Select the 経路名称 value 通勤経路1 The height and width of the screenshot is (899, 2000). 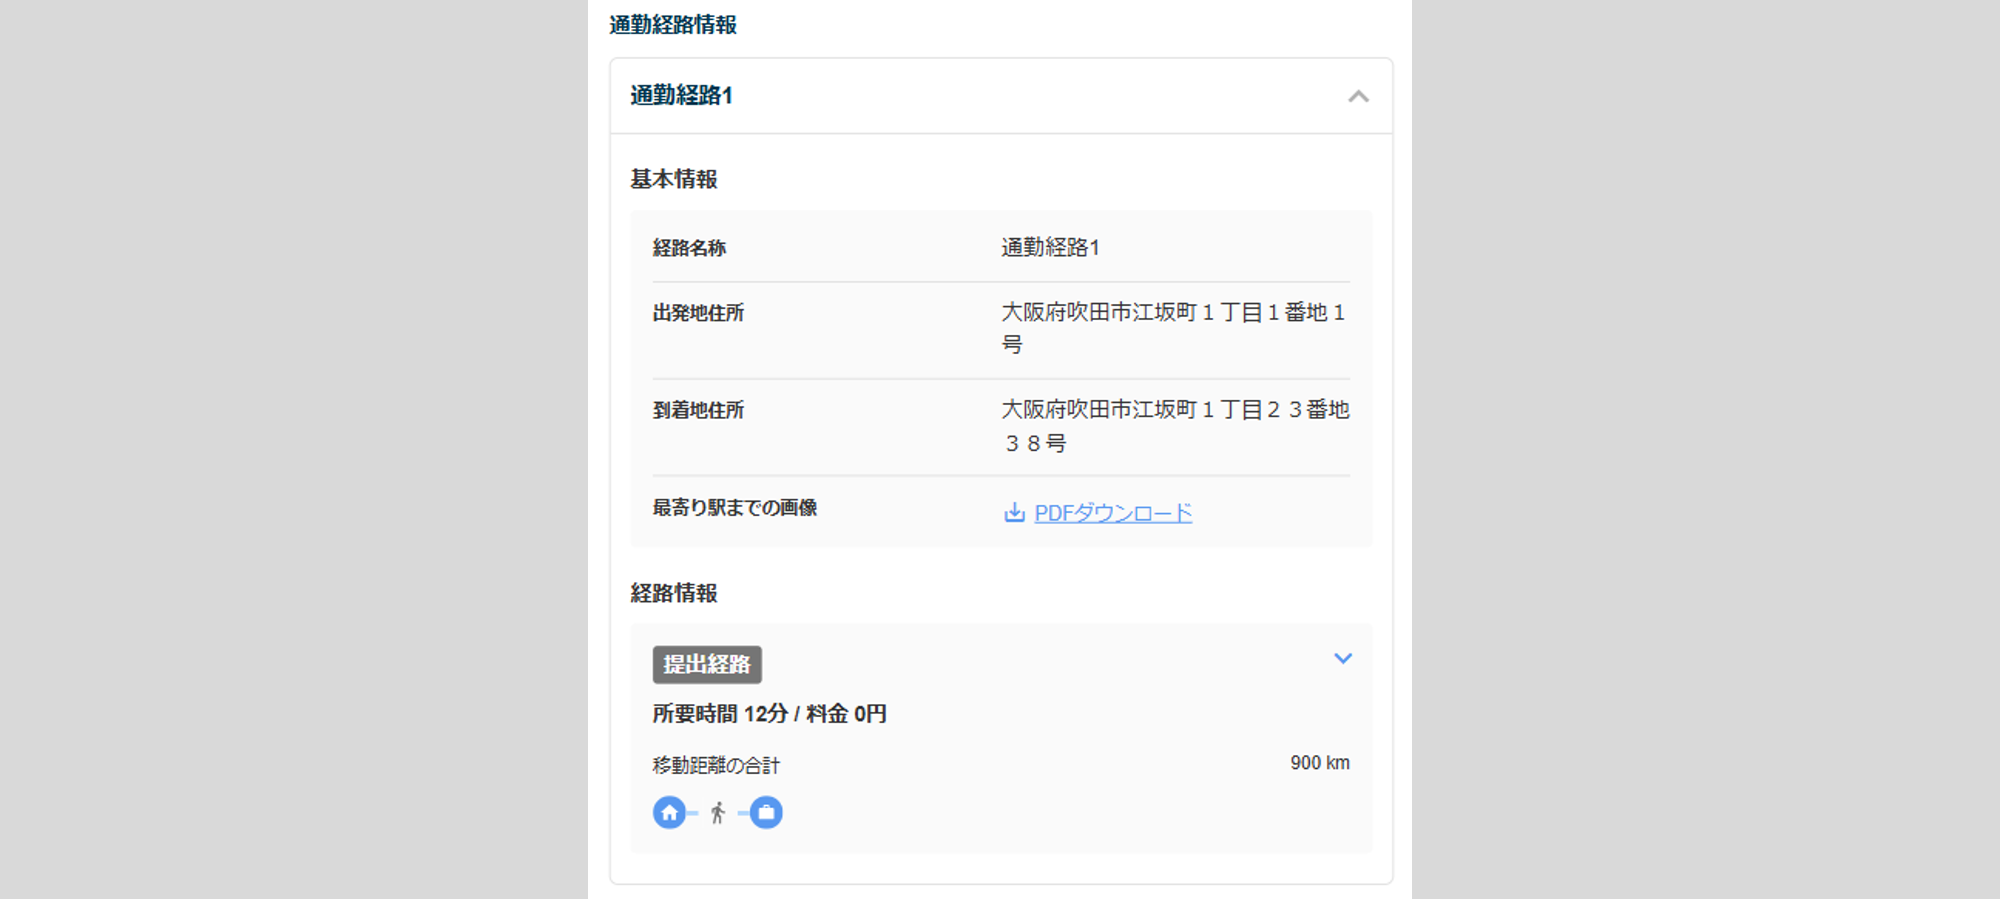point(1051,248)
